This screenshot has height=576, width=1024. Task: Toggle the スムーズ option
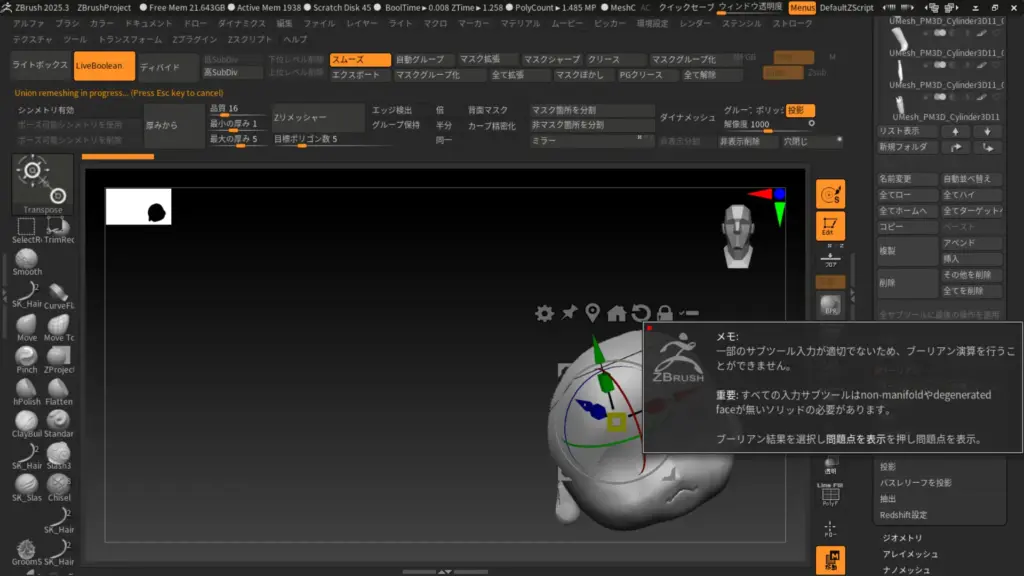tap(360, 59)
